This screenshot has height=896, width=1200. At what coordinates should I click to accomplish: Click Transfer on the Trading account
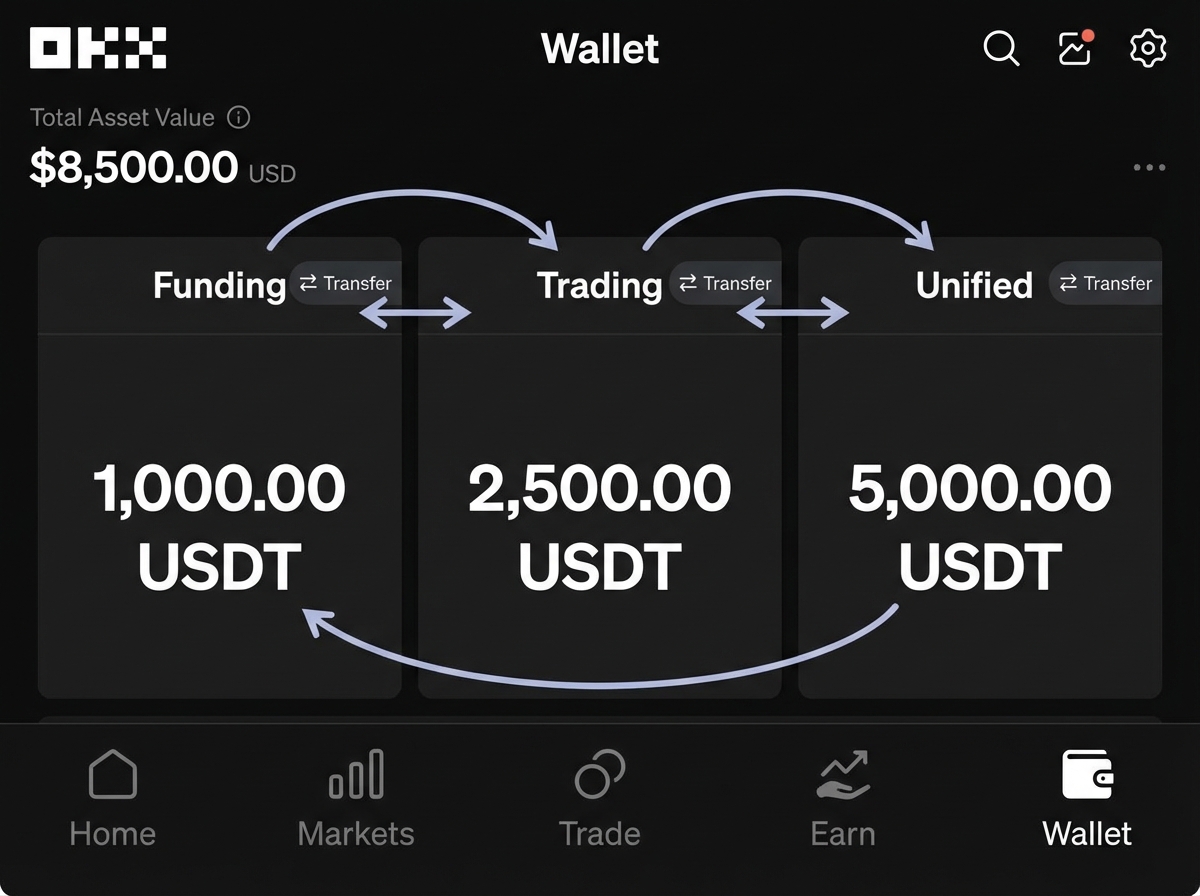point(725,284)
